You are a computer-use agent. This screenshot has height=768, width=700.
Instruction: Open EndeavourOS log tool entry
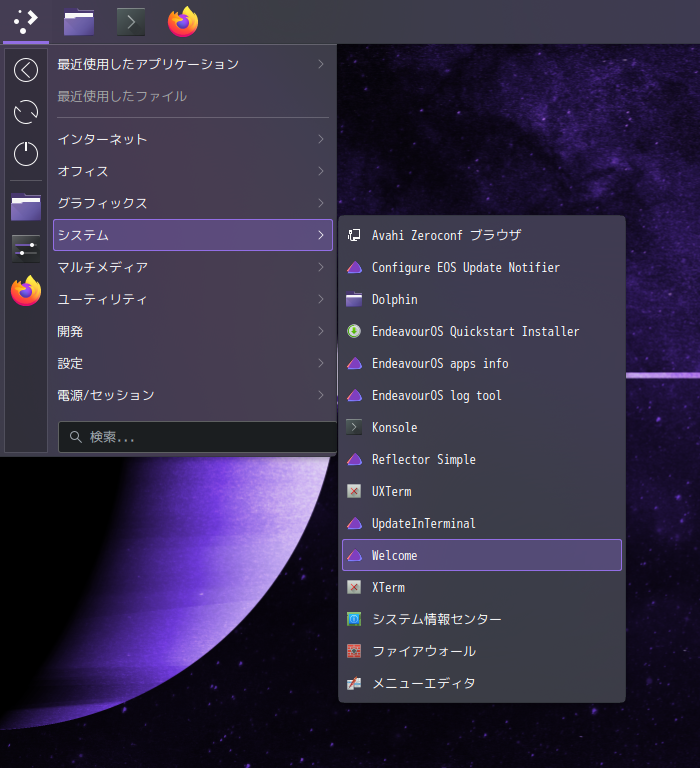pos(482,395)
